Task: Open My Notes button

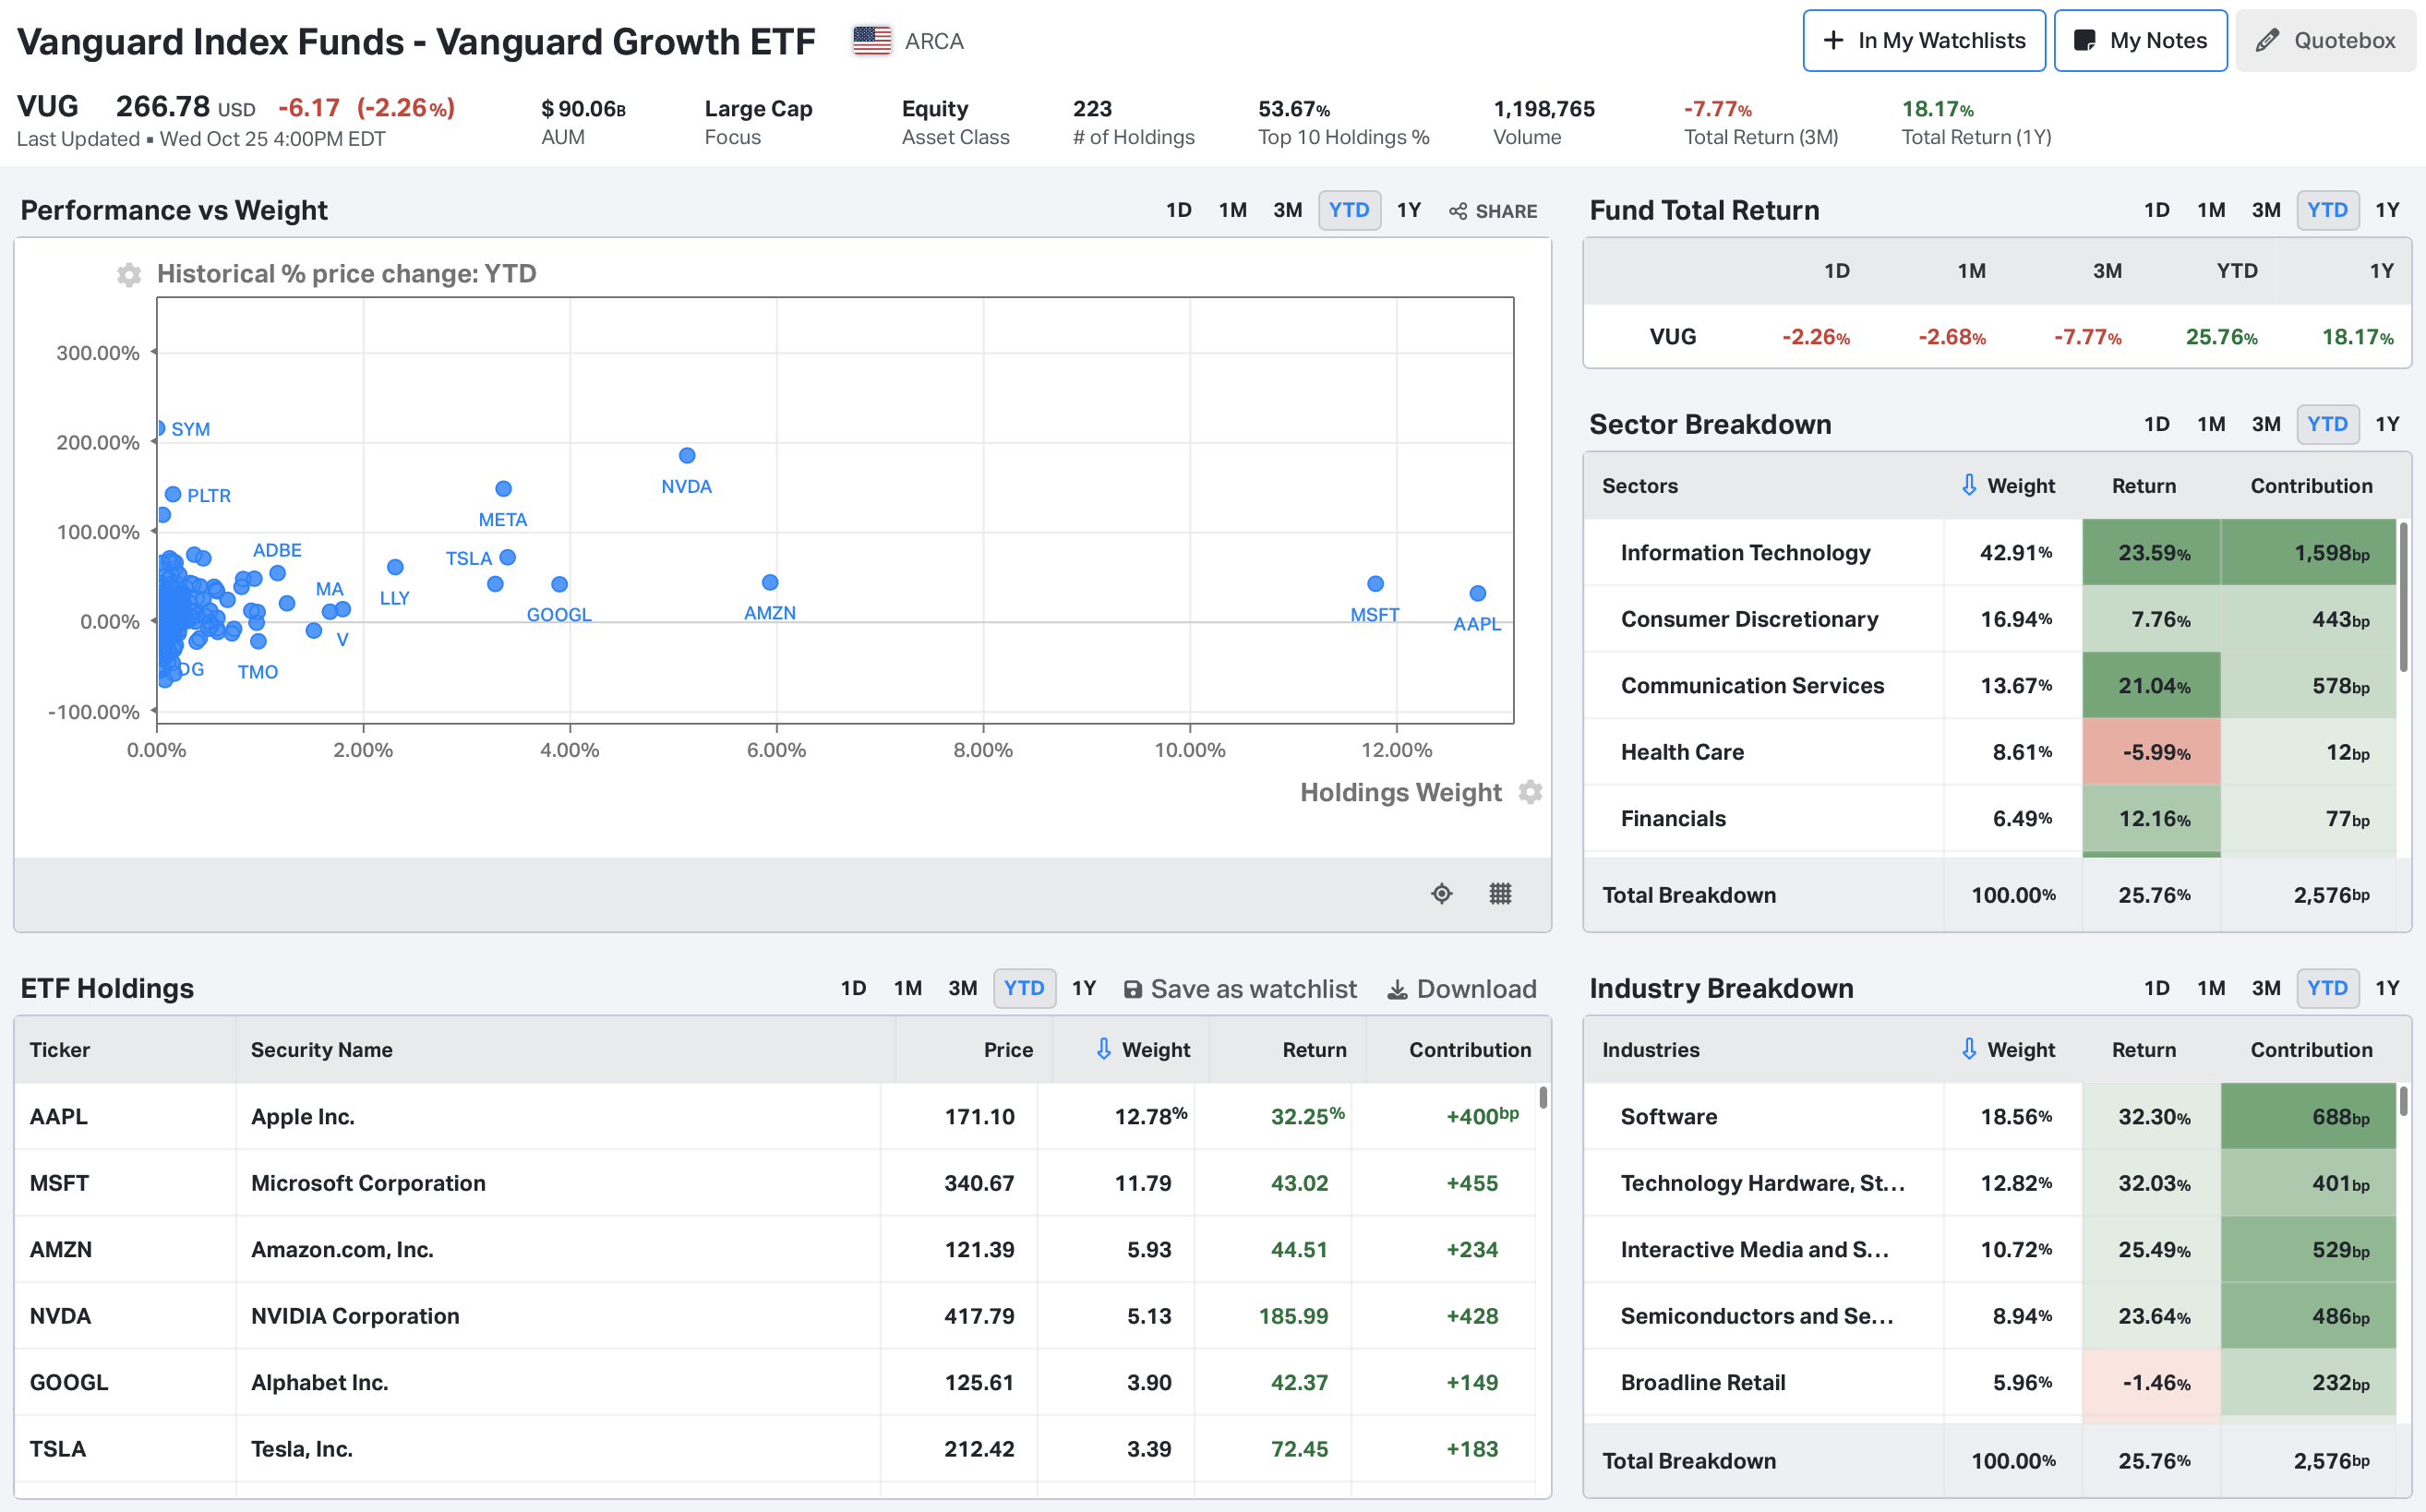Action: 2140,40
